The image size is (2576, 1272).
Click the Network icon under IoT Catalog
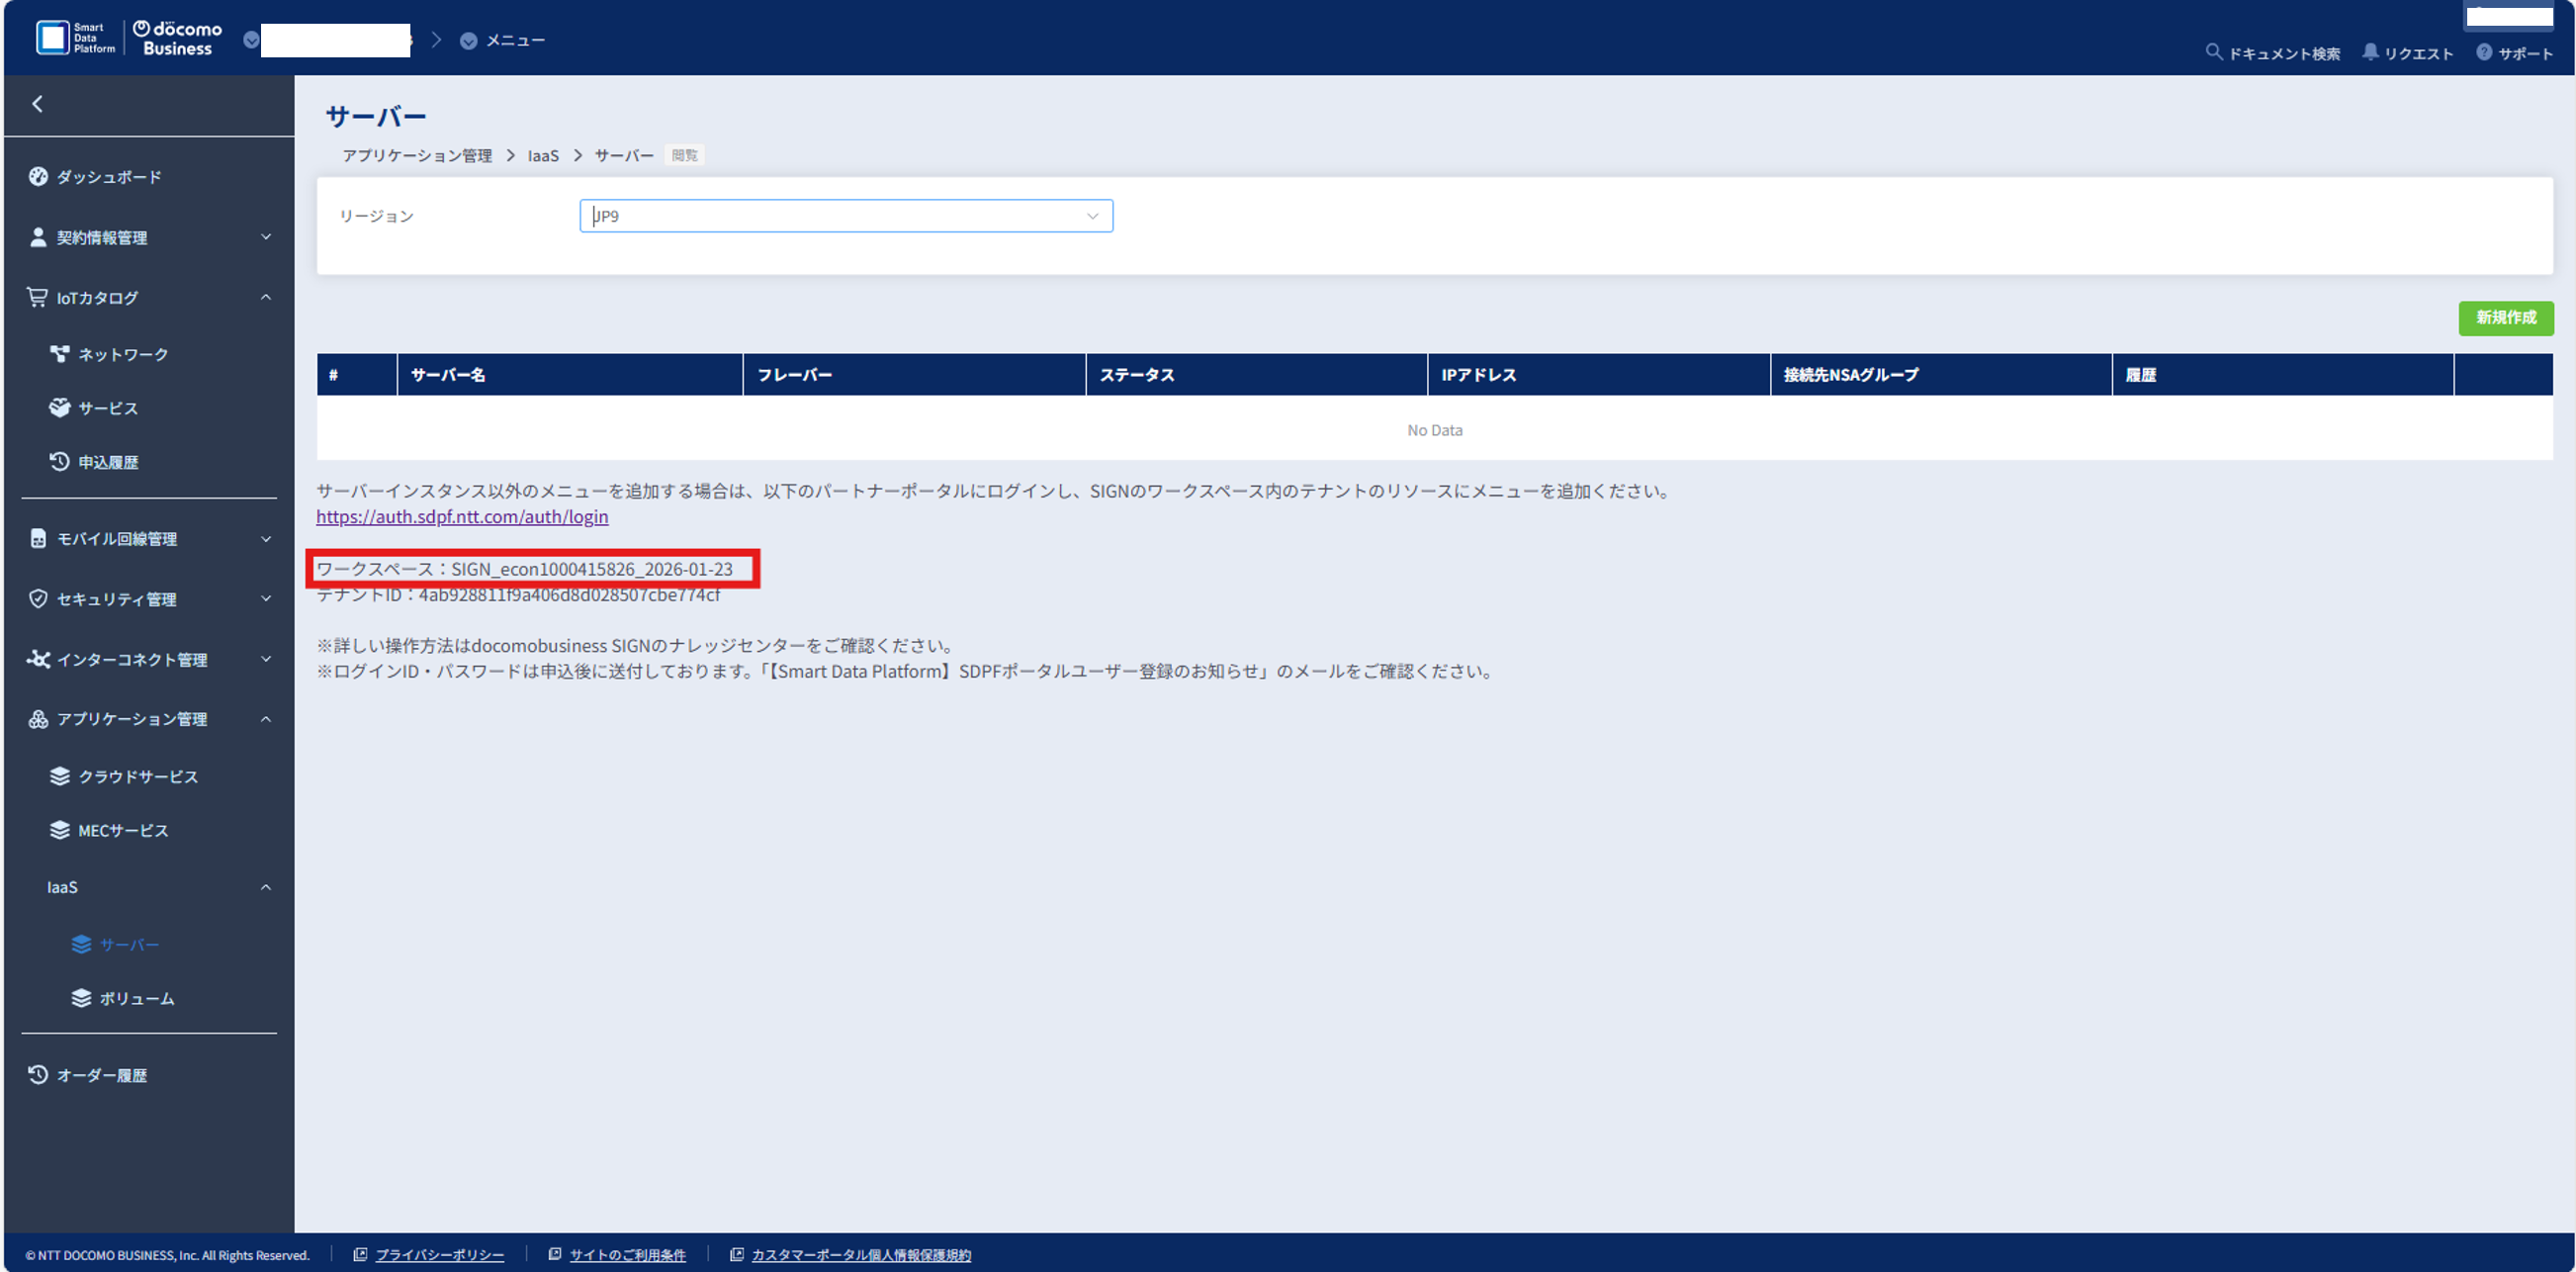pos(60,354)
